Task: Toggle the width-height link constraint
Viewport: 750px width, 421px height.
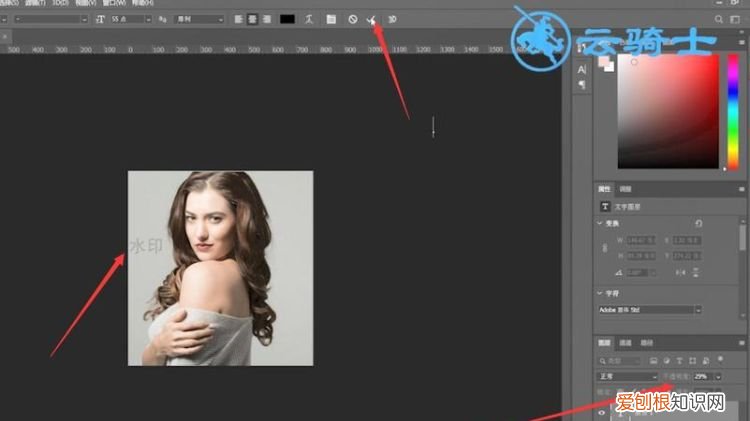Action: [x=603, y=248]
